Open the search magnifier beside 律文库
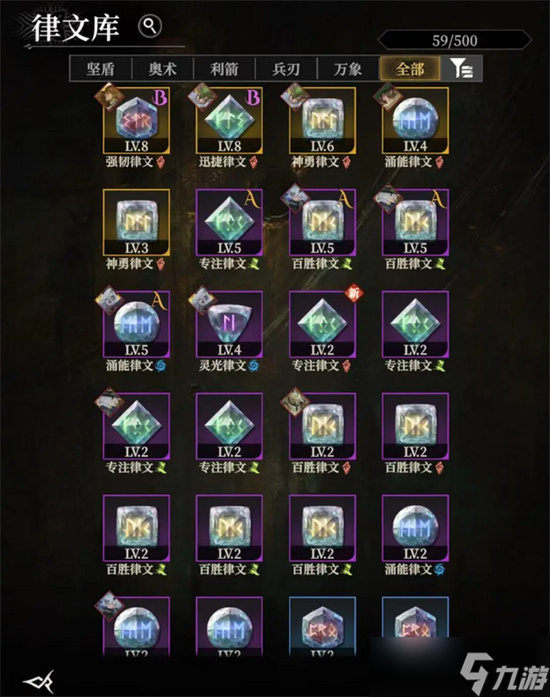 point(150,27)
